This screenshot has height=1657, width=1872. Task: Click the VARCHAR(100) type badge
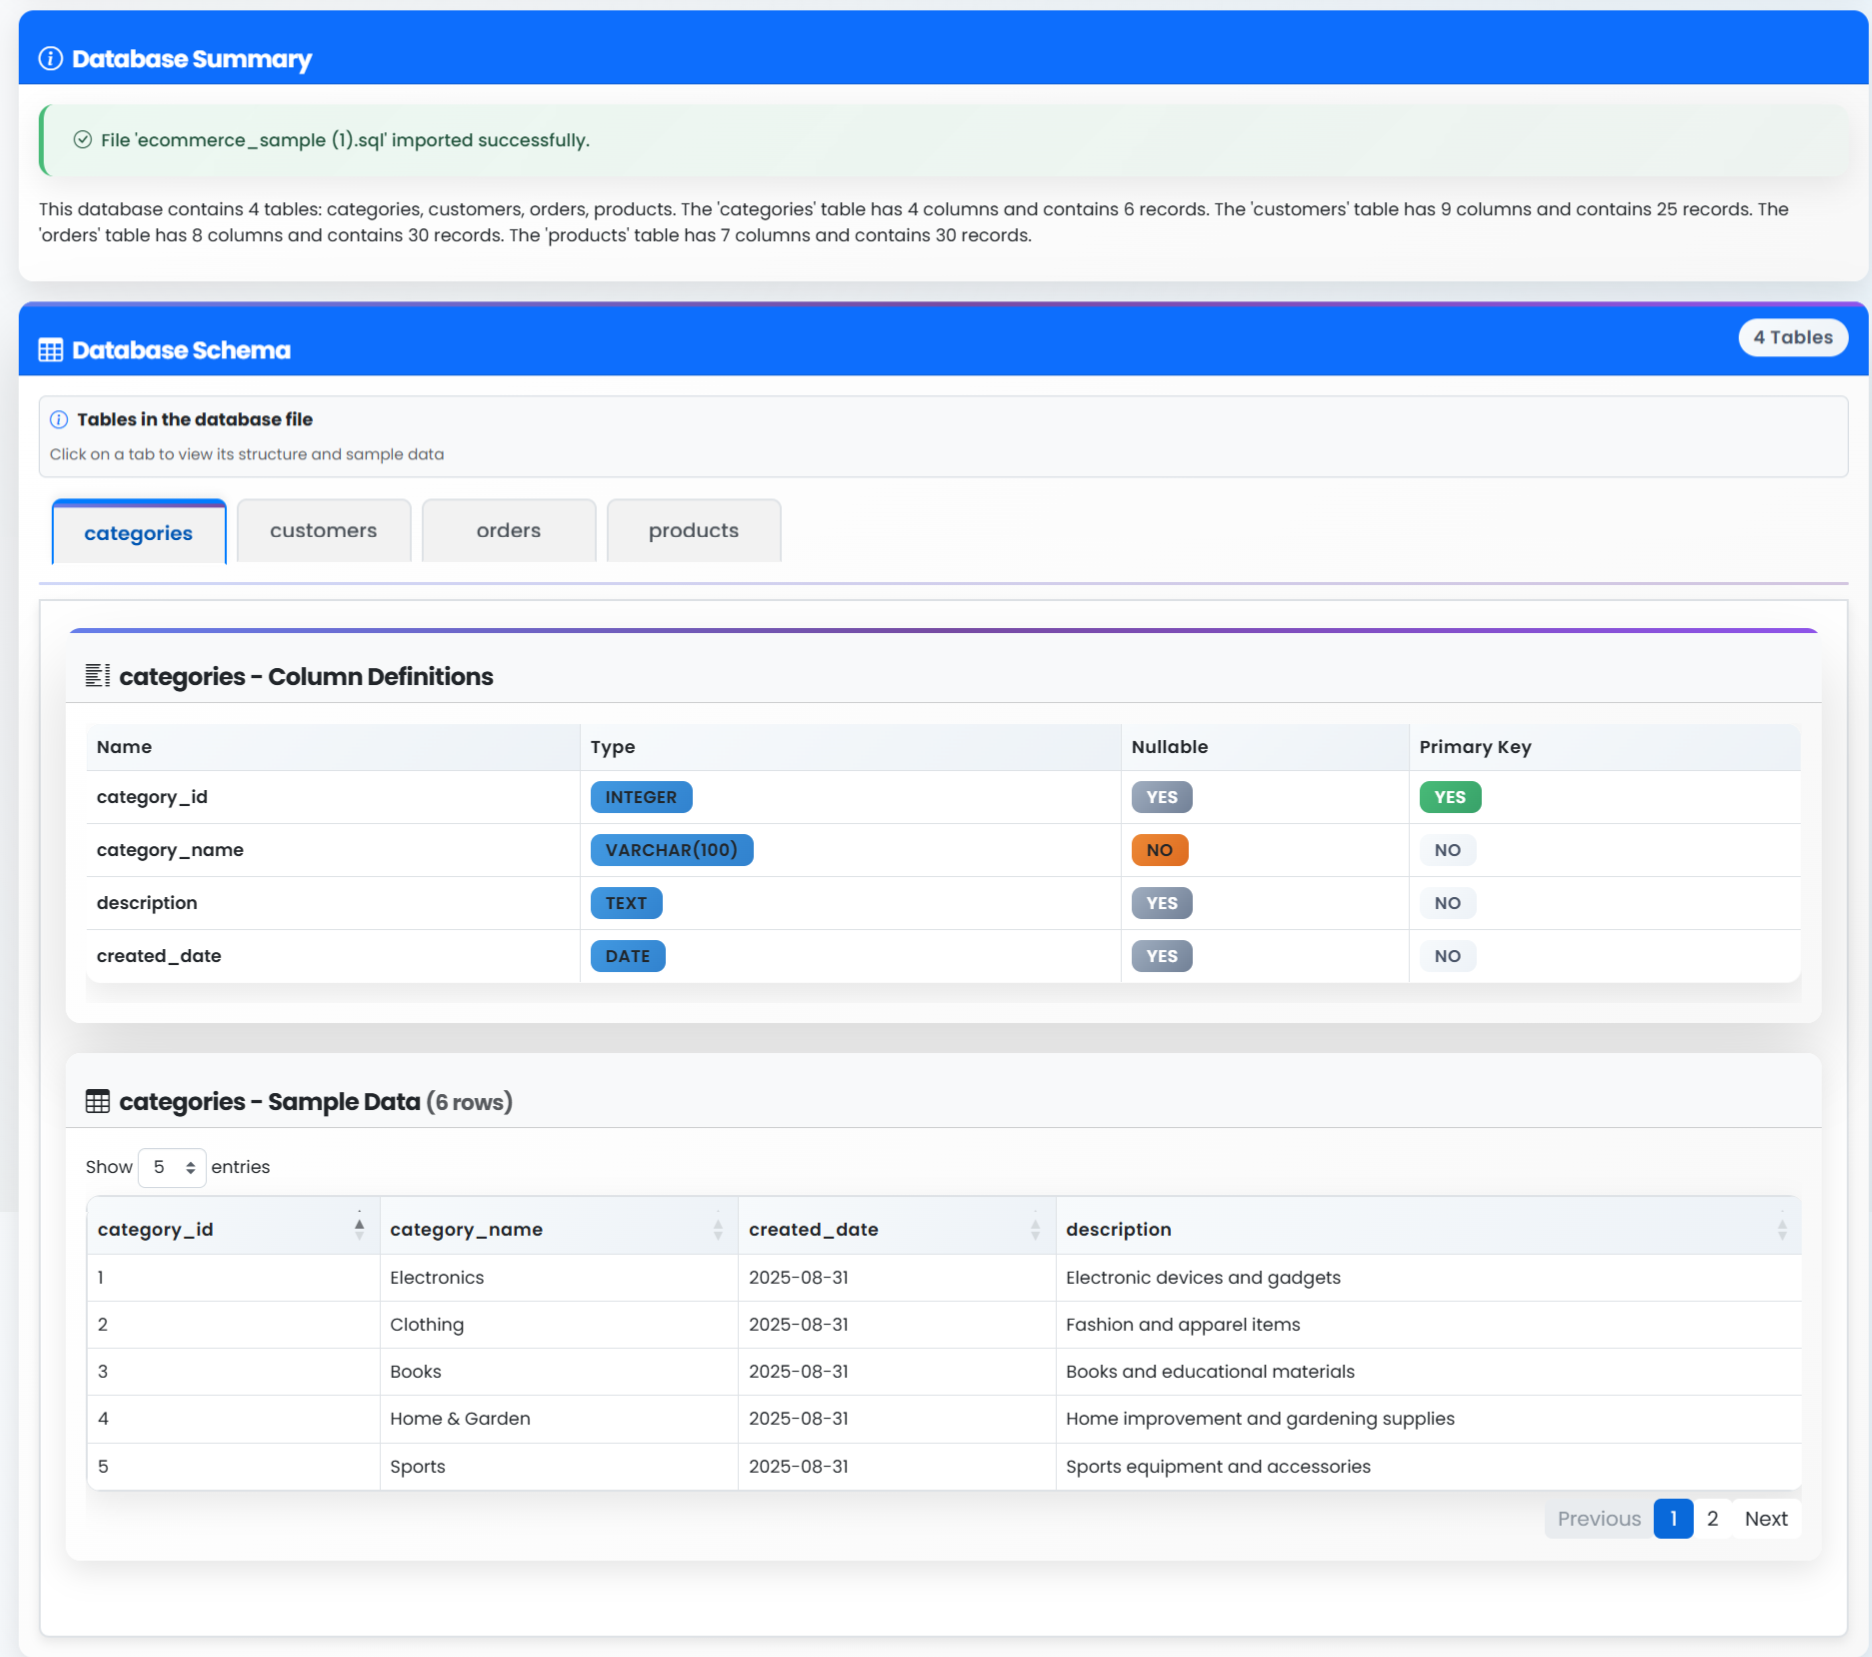point(671,850)
